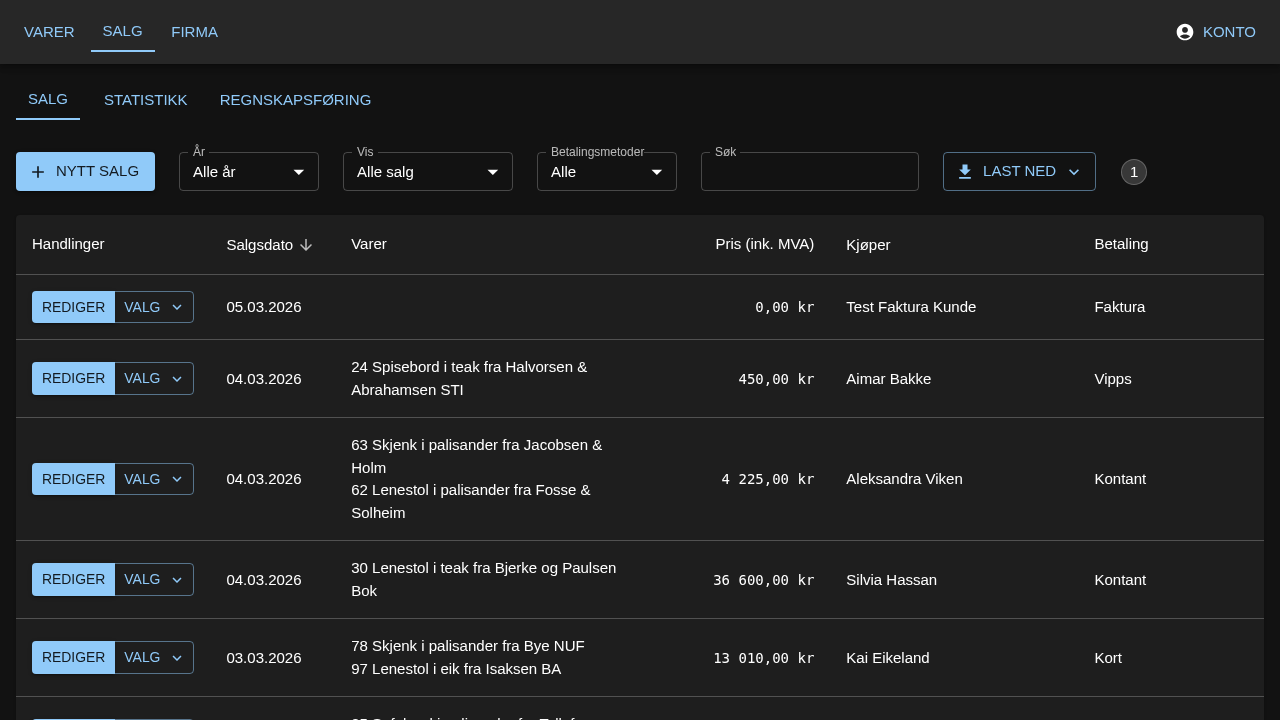Click the price 13 010,00 kr
Image resolution: width=1280 pixels, height=720 pixels.
[x=764, y=658]
